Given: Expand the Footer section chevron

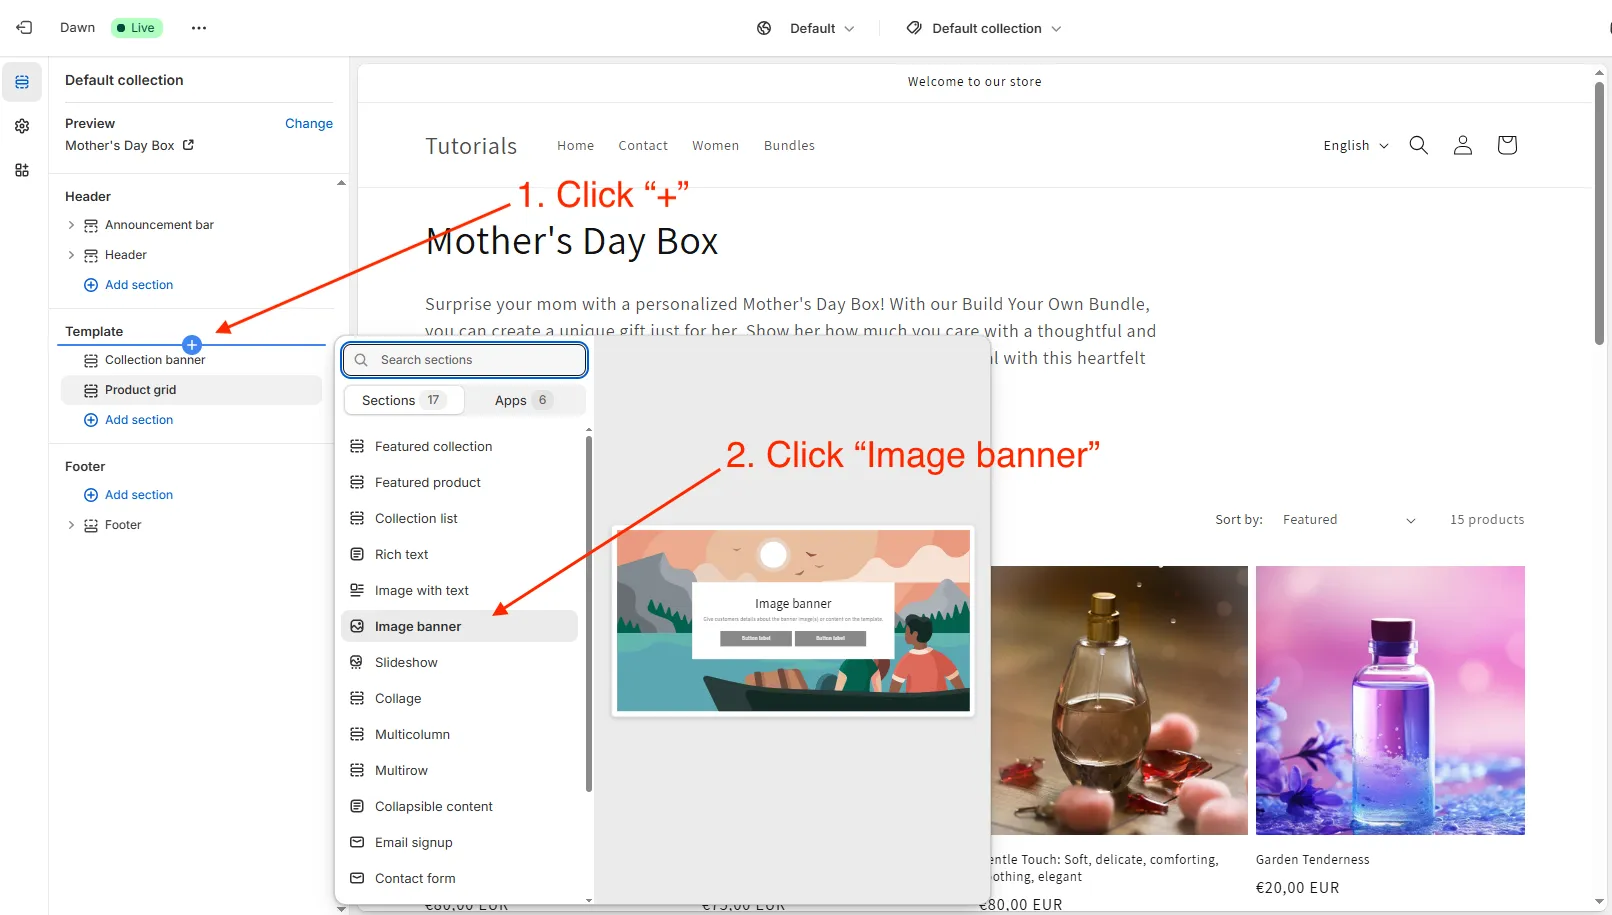Looking at the screenshot, I should click(x=70, y=524).
